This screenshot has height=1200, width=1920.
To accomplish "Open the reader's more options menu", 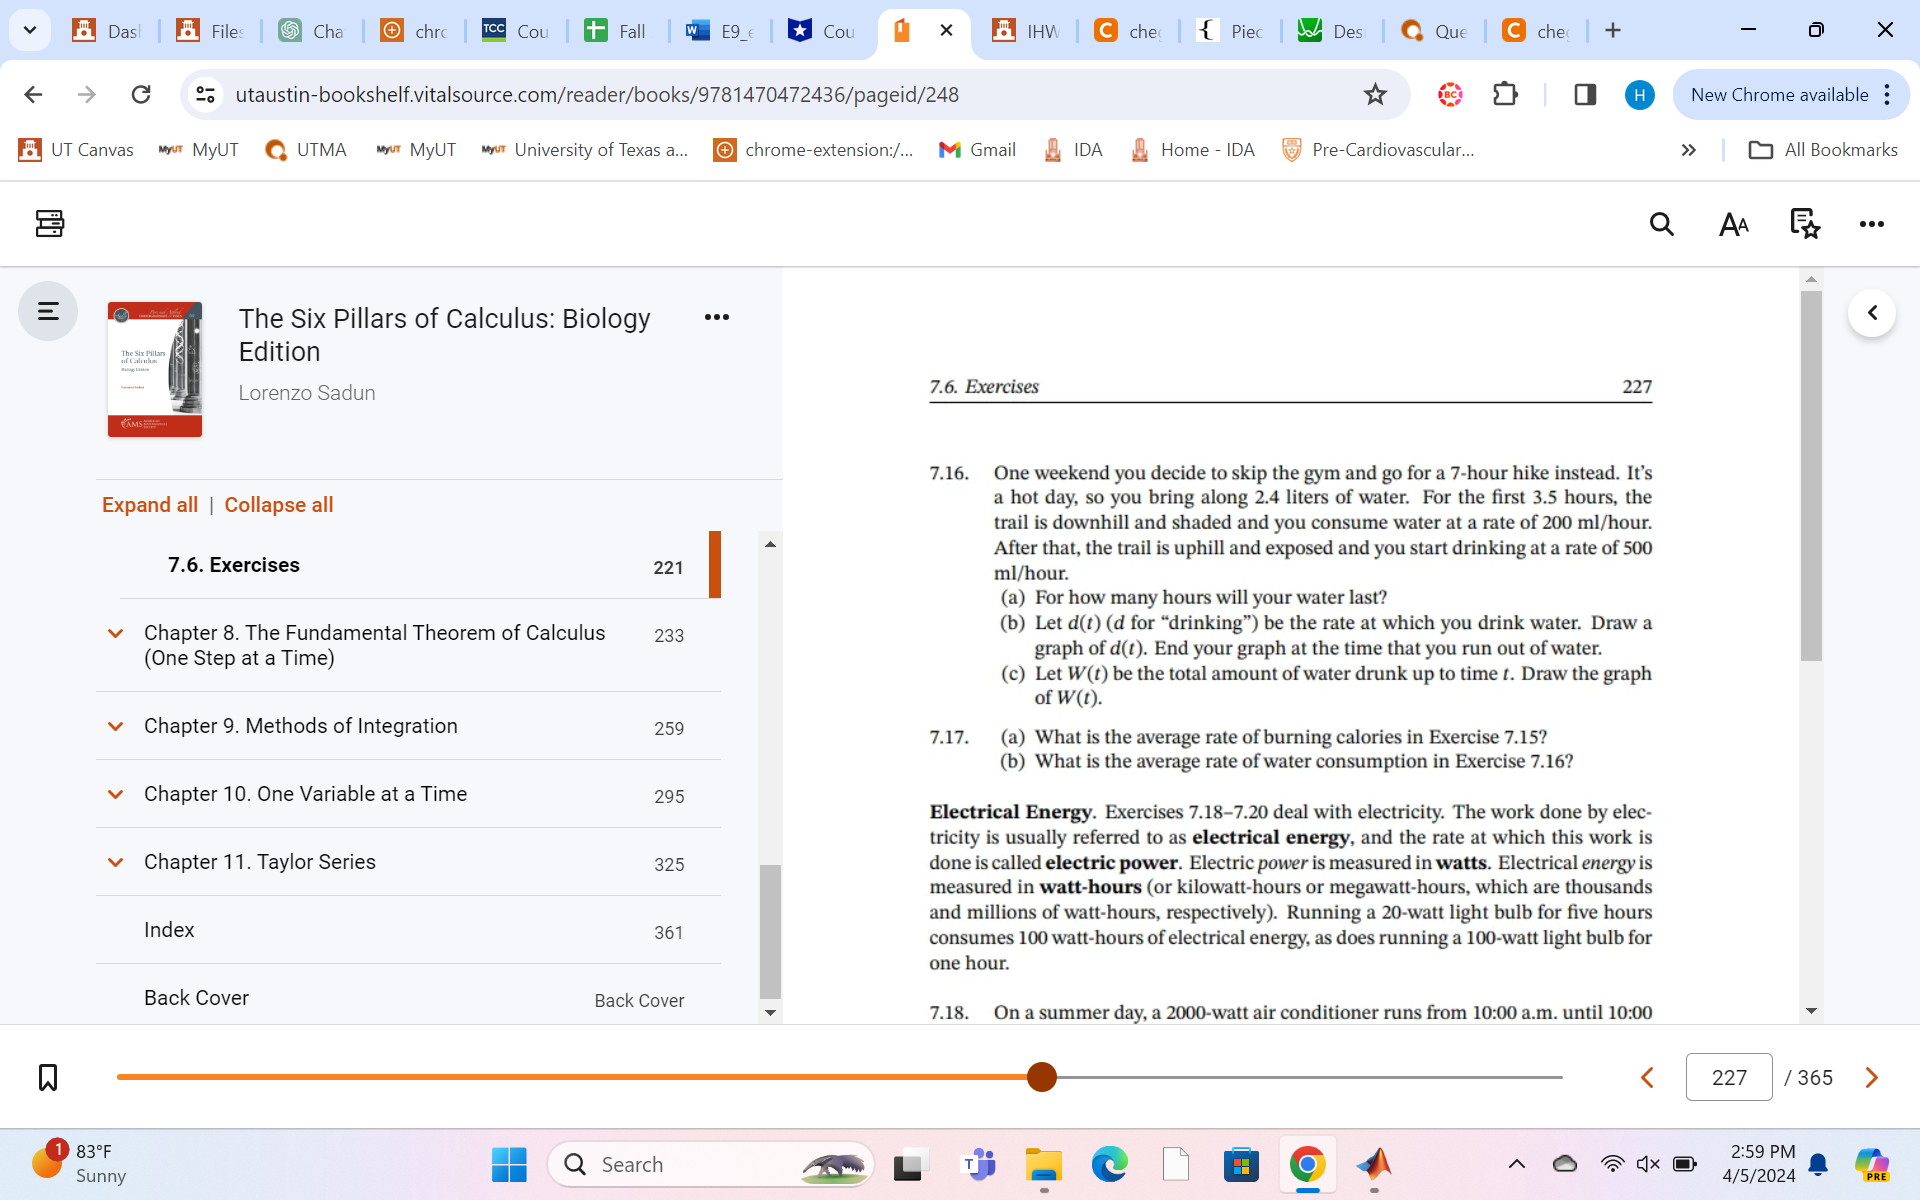I will pos(1871,224).
